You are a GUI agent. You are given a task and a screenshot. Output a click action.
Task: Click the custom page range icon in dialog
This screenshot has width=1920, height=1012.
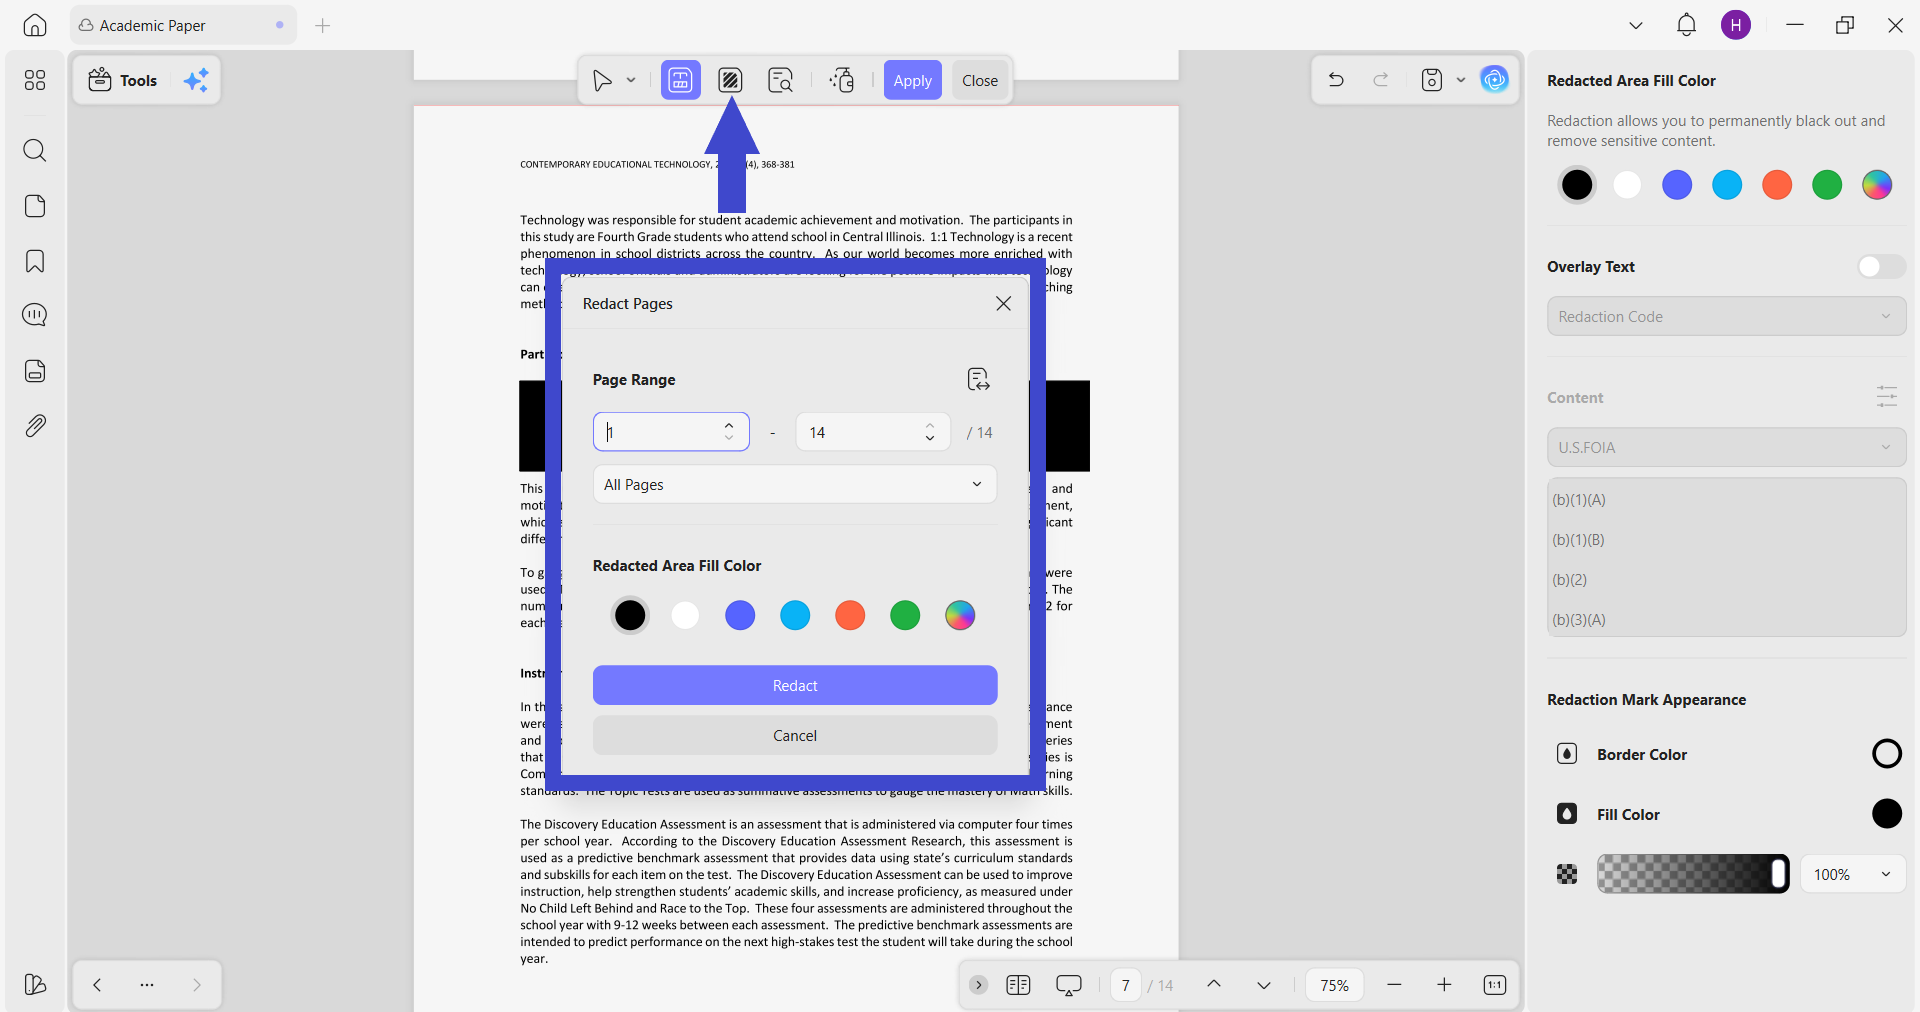pyautogui.click(x=978, y=379)
